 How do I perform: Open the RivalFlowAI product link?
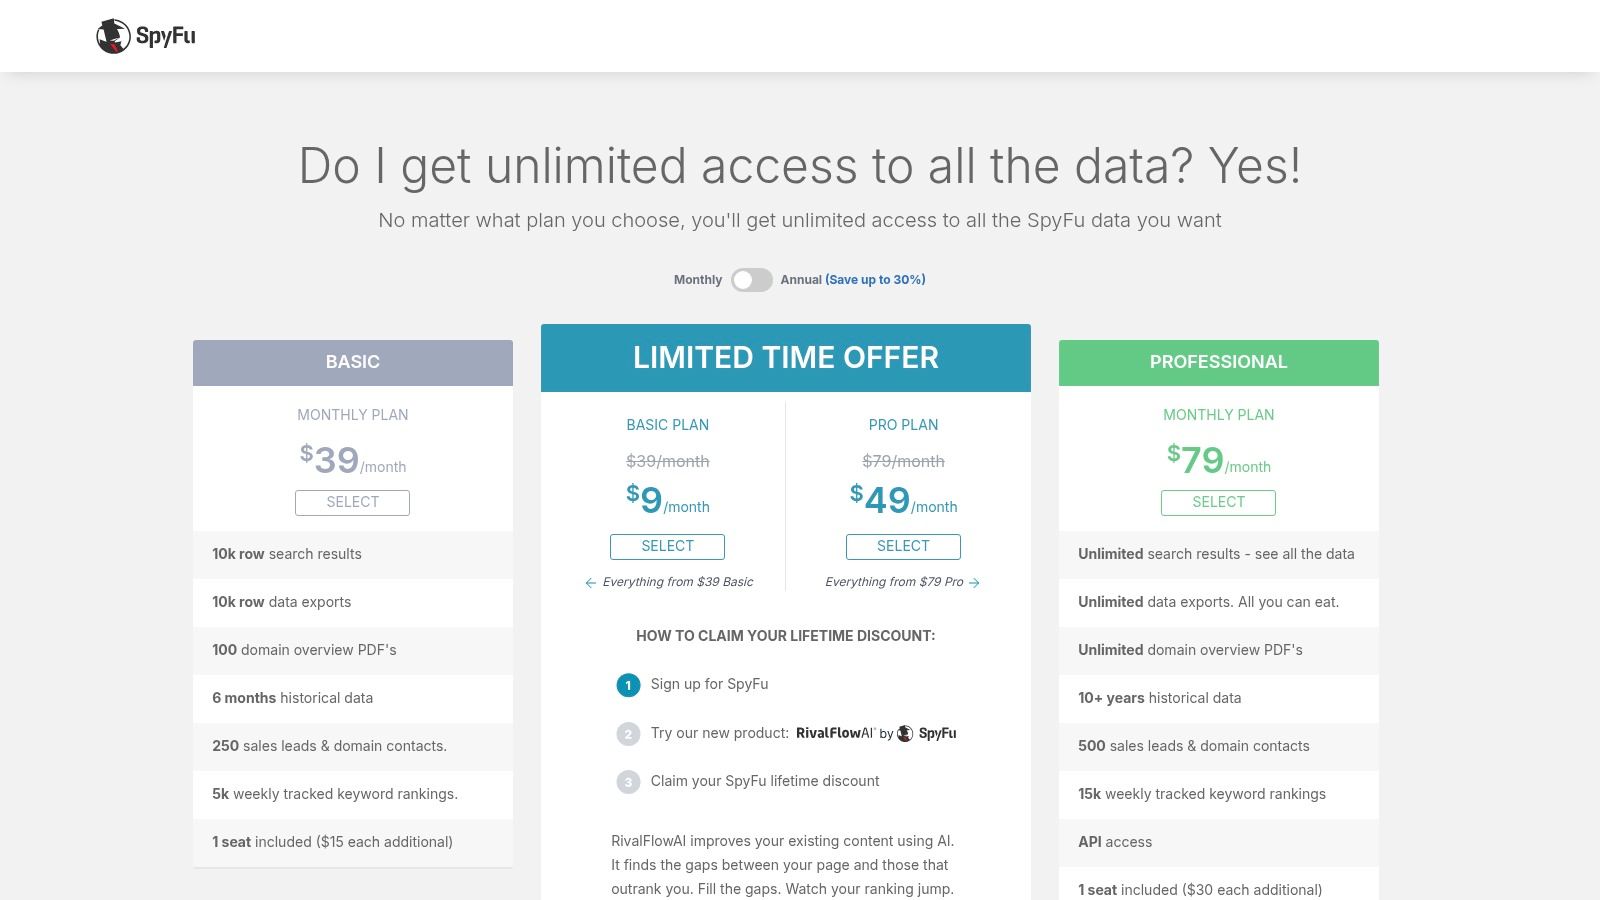(x=835, y=733)
